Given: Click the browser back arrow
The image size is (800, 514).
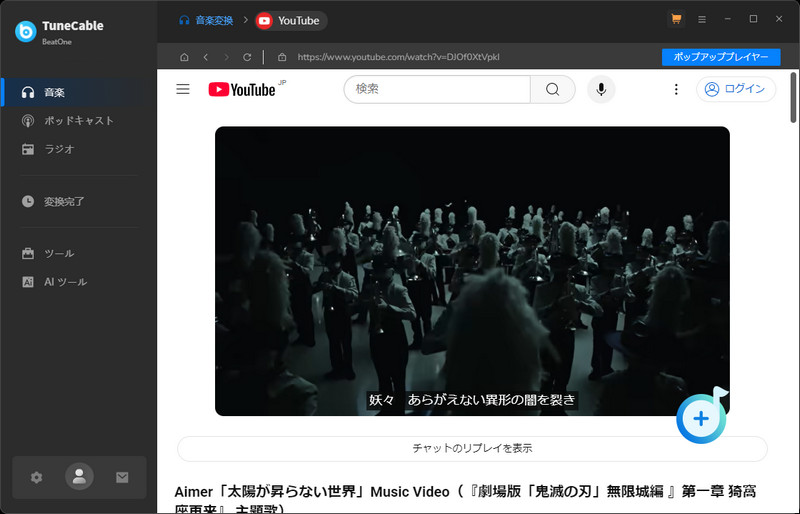Looking at the screenshot, I should click(206, 57).
